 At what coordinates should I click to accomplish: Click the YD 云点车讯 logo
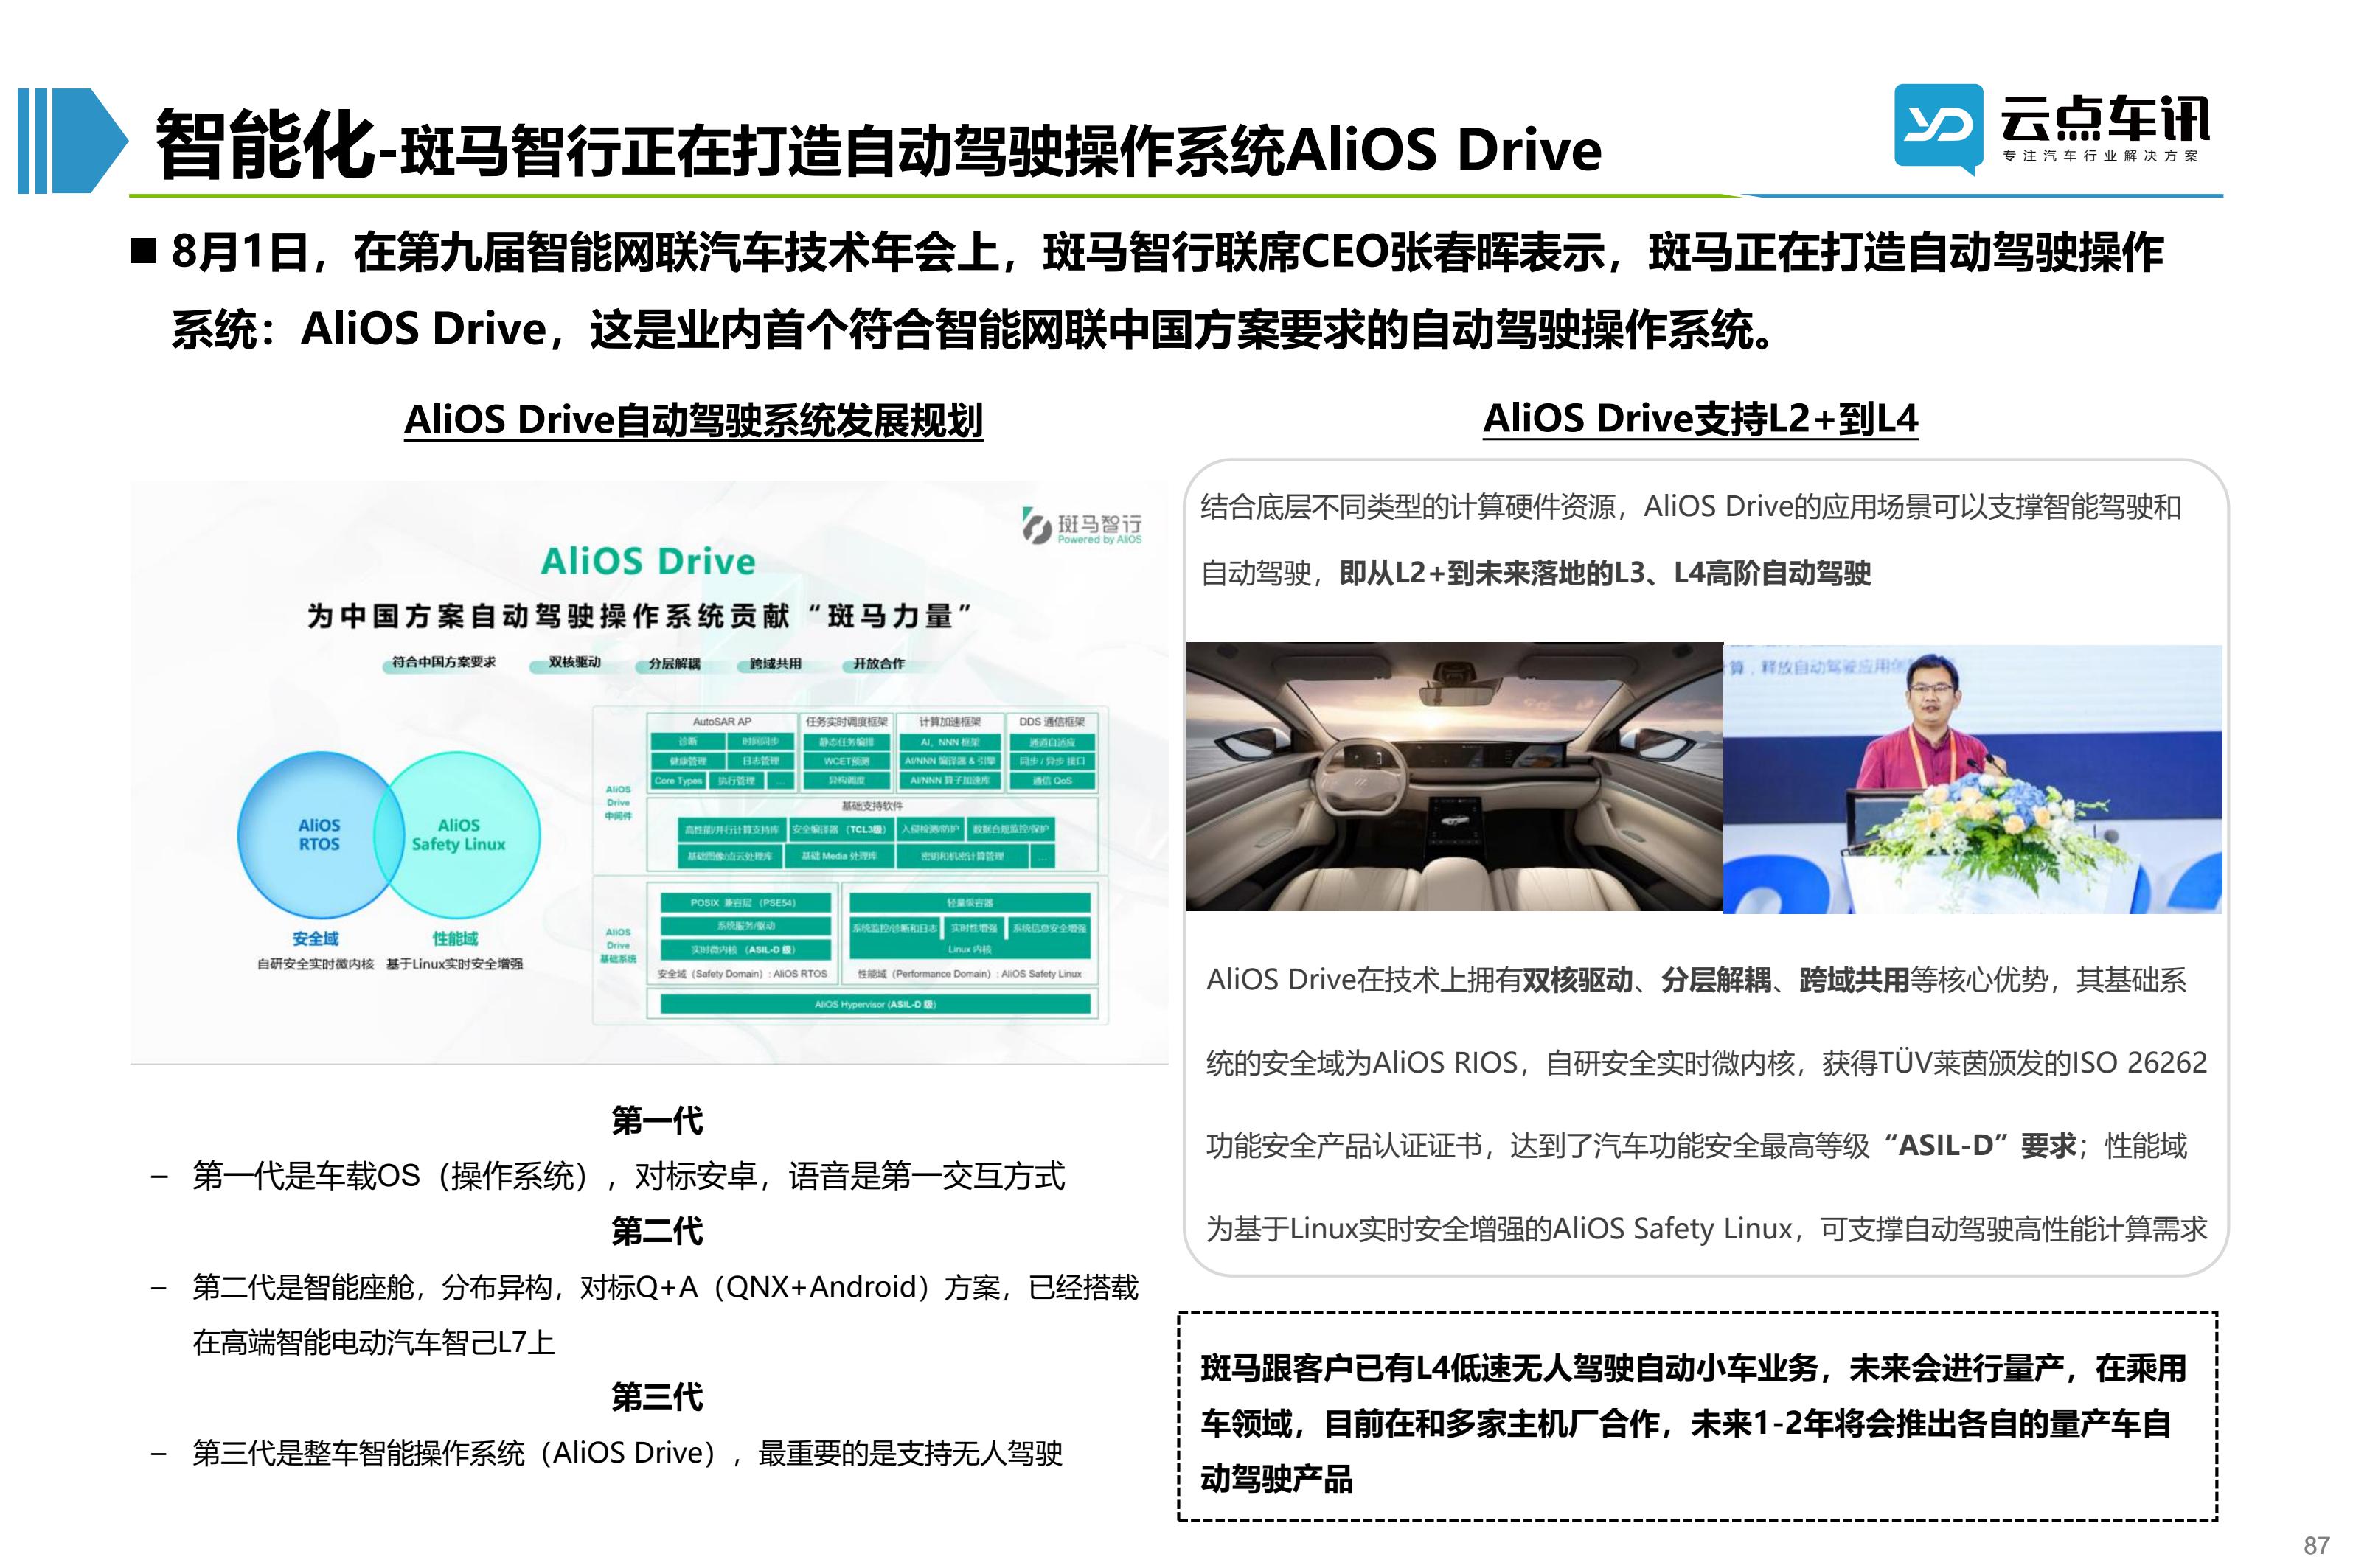[2051, 129]
